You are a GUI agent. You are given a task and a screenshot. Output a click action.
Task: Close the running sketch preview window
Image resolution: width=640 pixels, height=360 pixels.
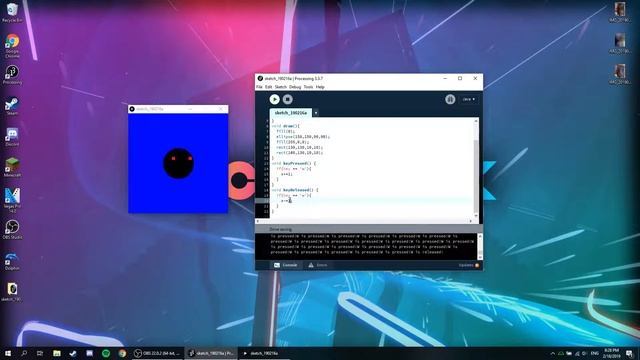(221, 109)
